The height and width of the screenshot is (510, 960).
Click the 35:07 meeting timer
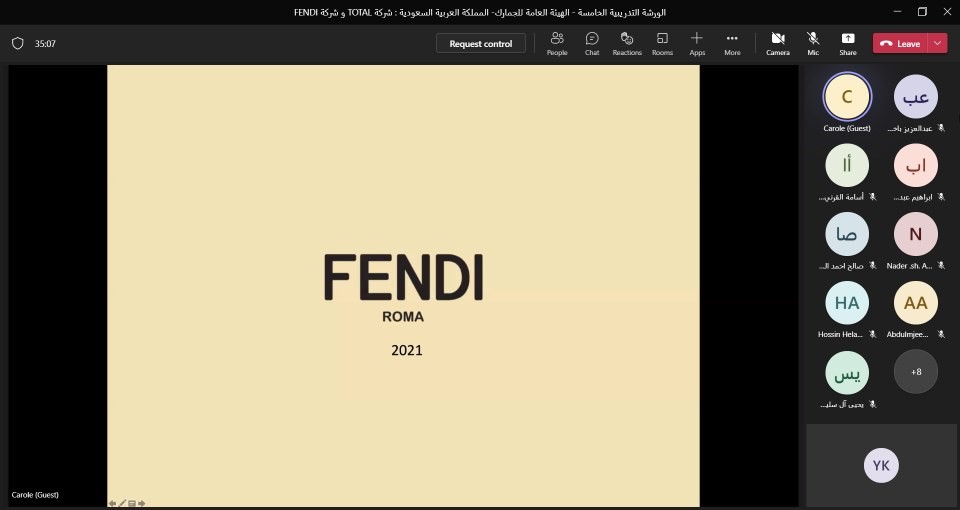(x=45, y=43)
